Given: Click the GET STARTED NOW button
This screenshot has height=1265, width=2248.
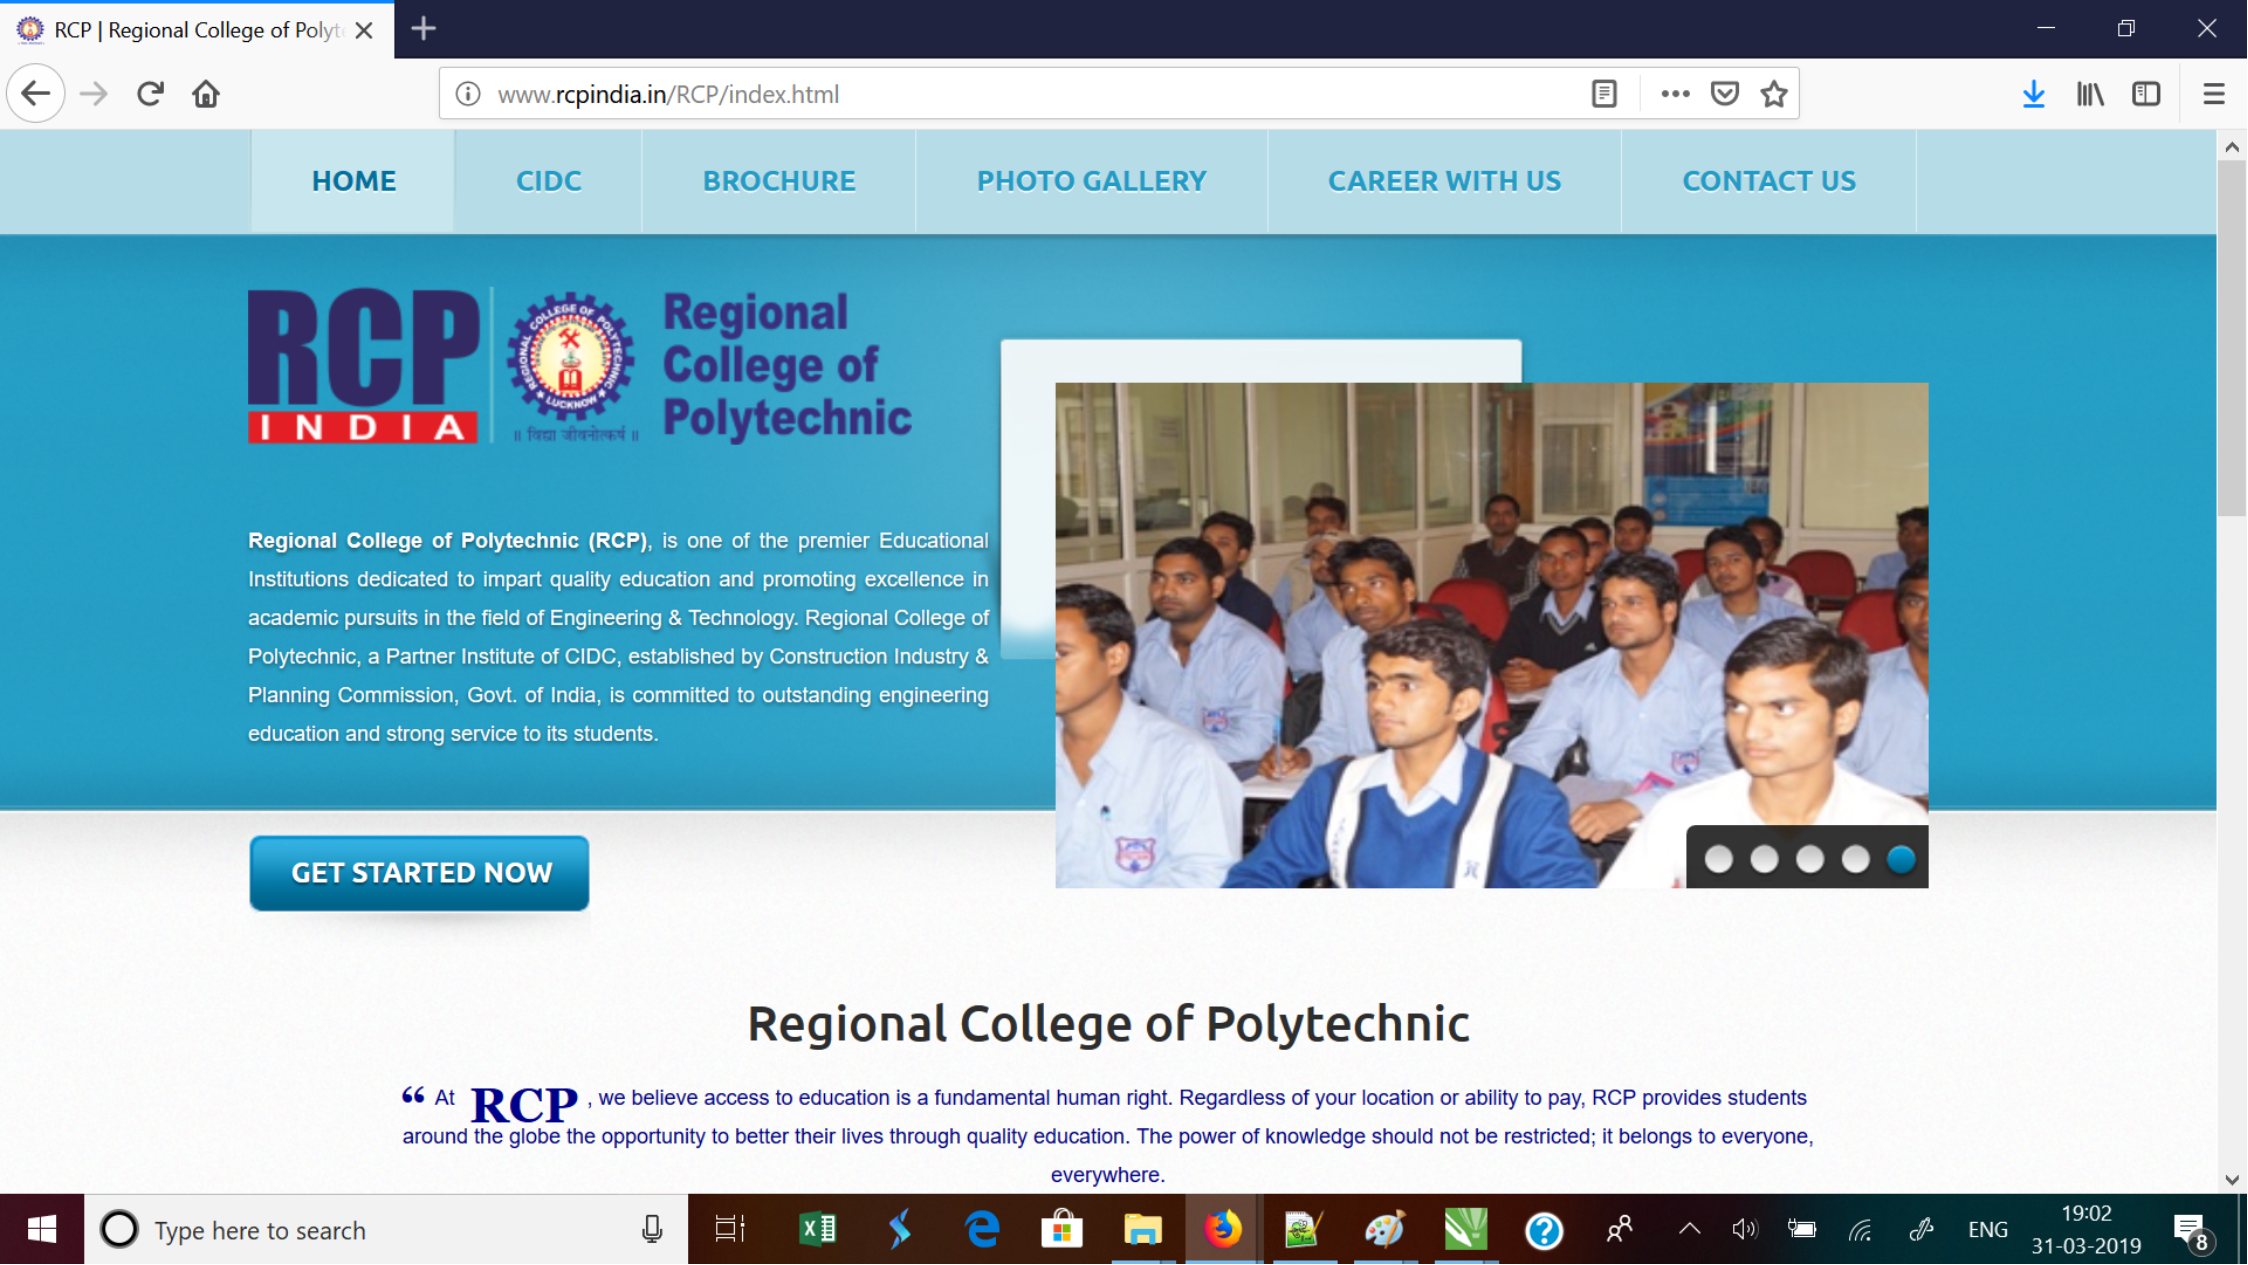Looking at the screenshot, I should 420,873.
